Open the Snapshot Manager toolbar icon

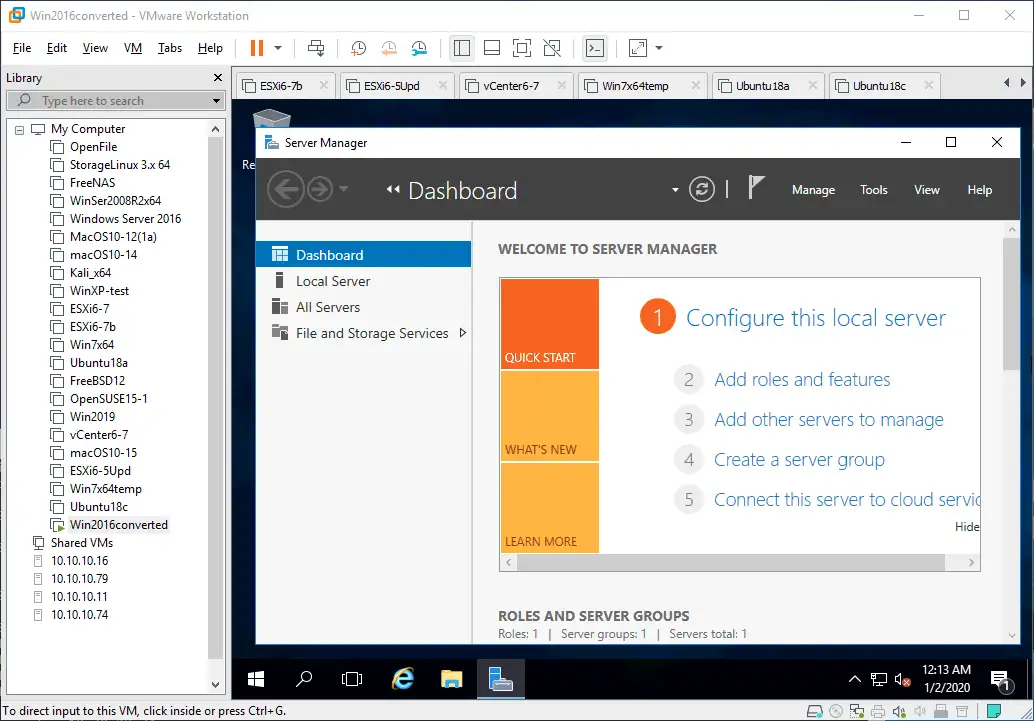coord(419,48)
